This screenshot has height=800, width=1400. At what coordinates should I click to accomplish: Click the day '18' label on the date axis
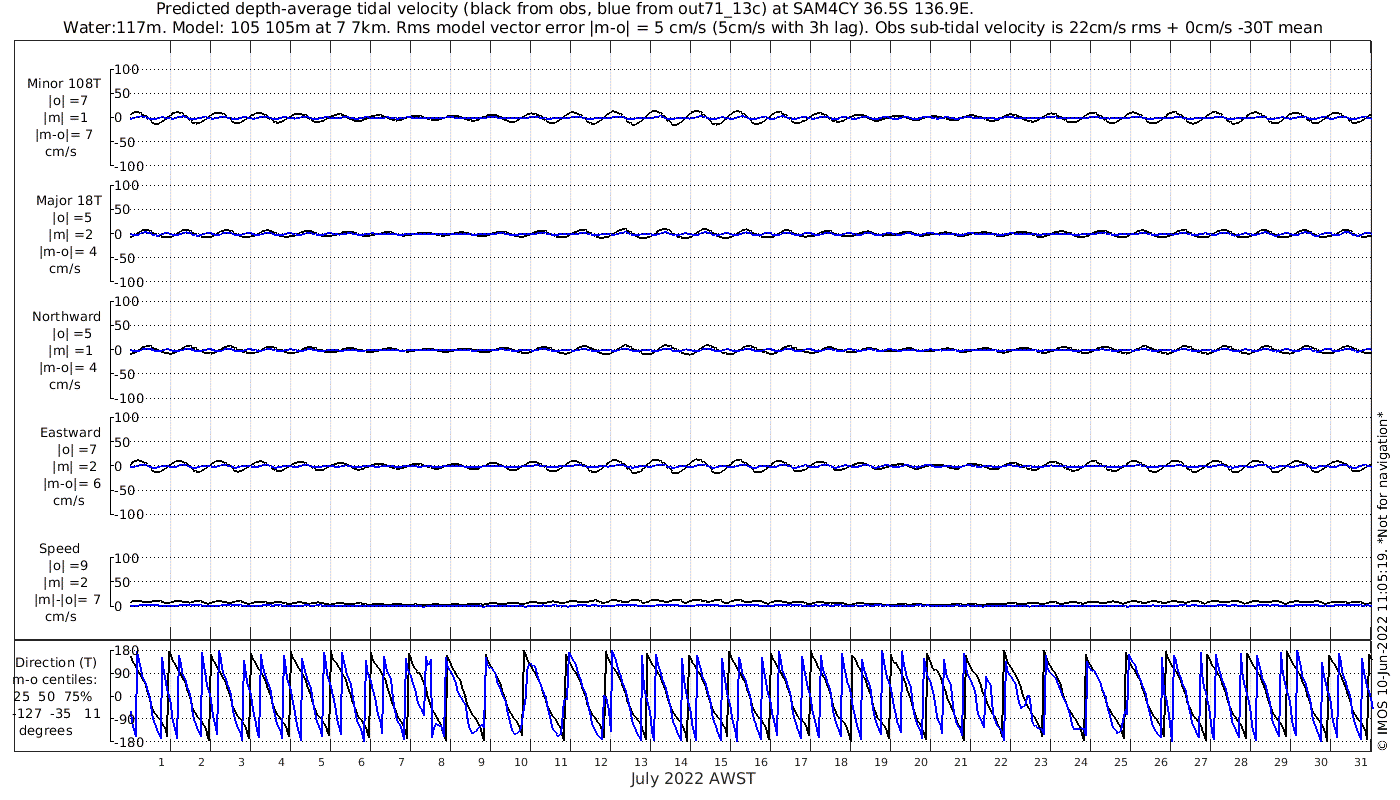[x=841, y=762]
